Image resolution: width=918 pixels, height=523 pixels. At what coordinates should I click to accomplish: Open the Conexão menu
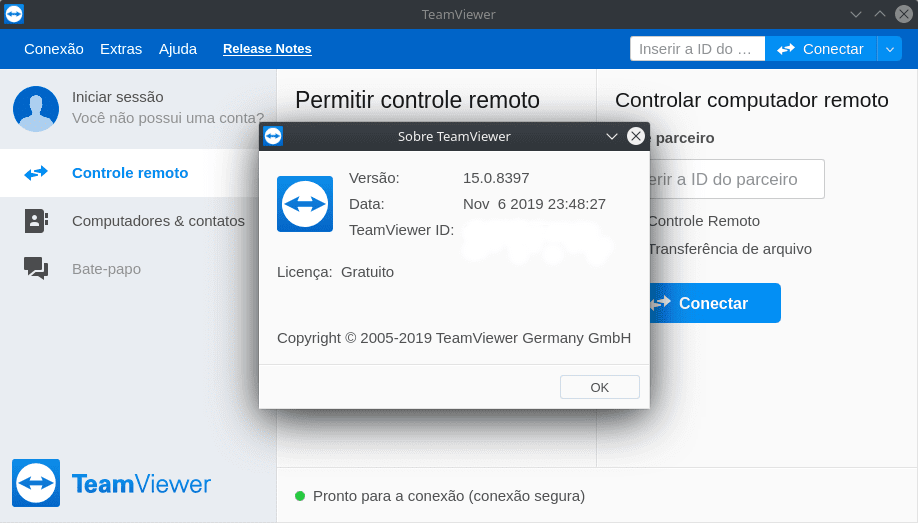[54, 49]
